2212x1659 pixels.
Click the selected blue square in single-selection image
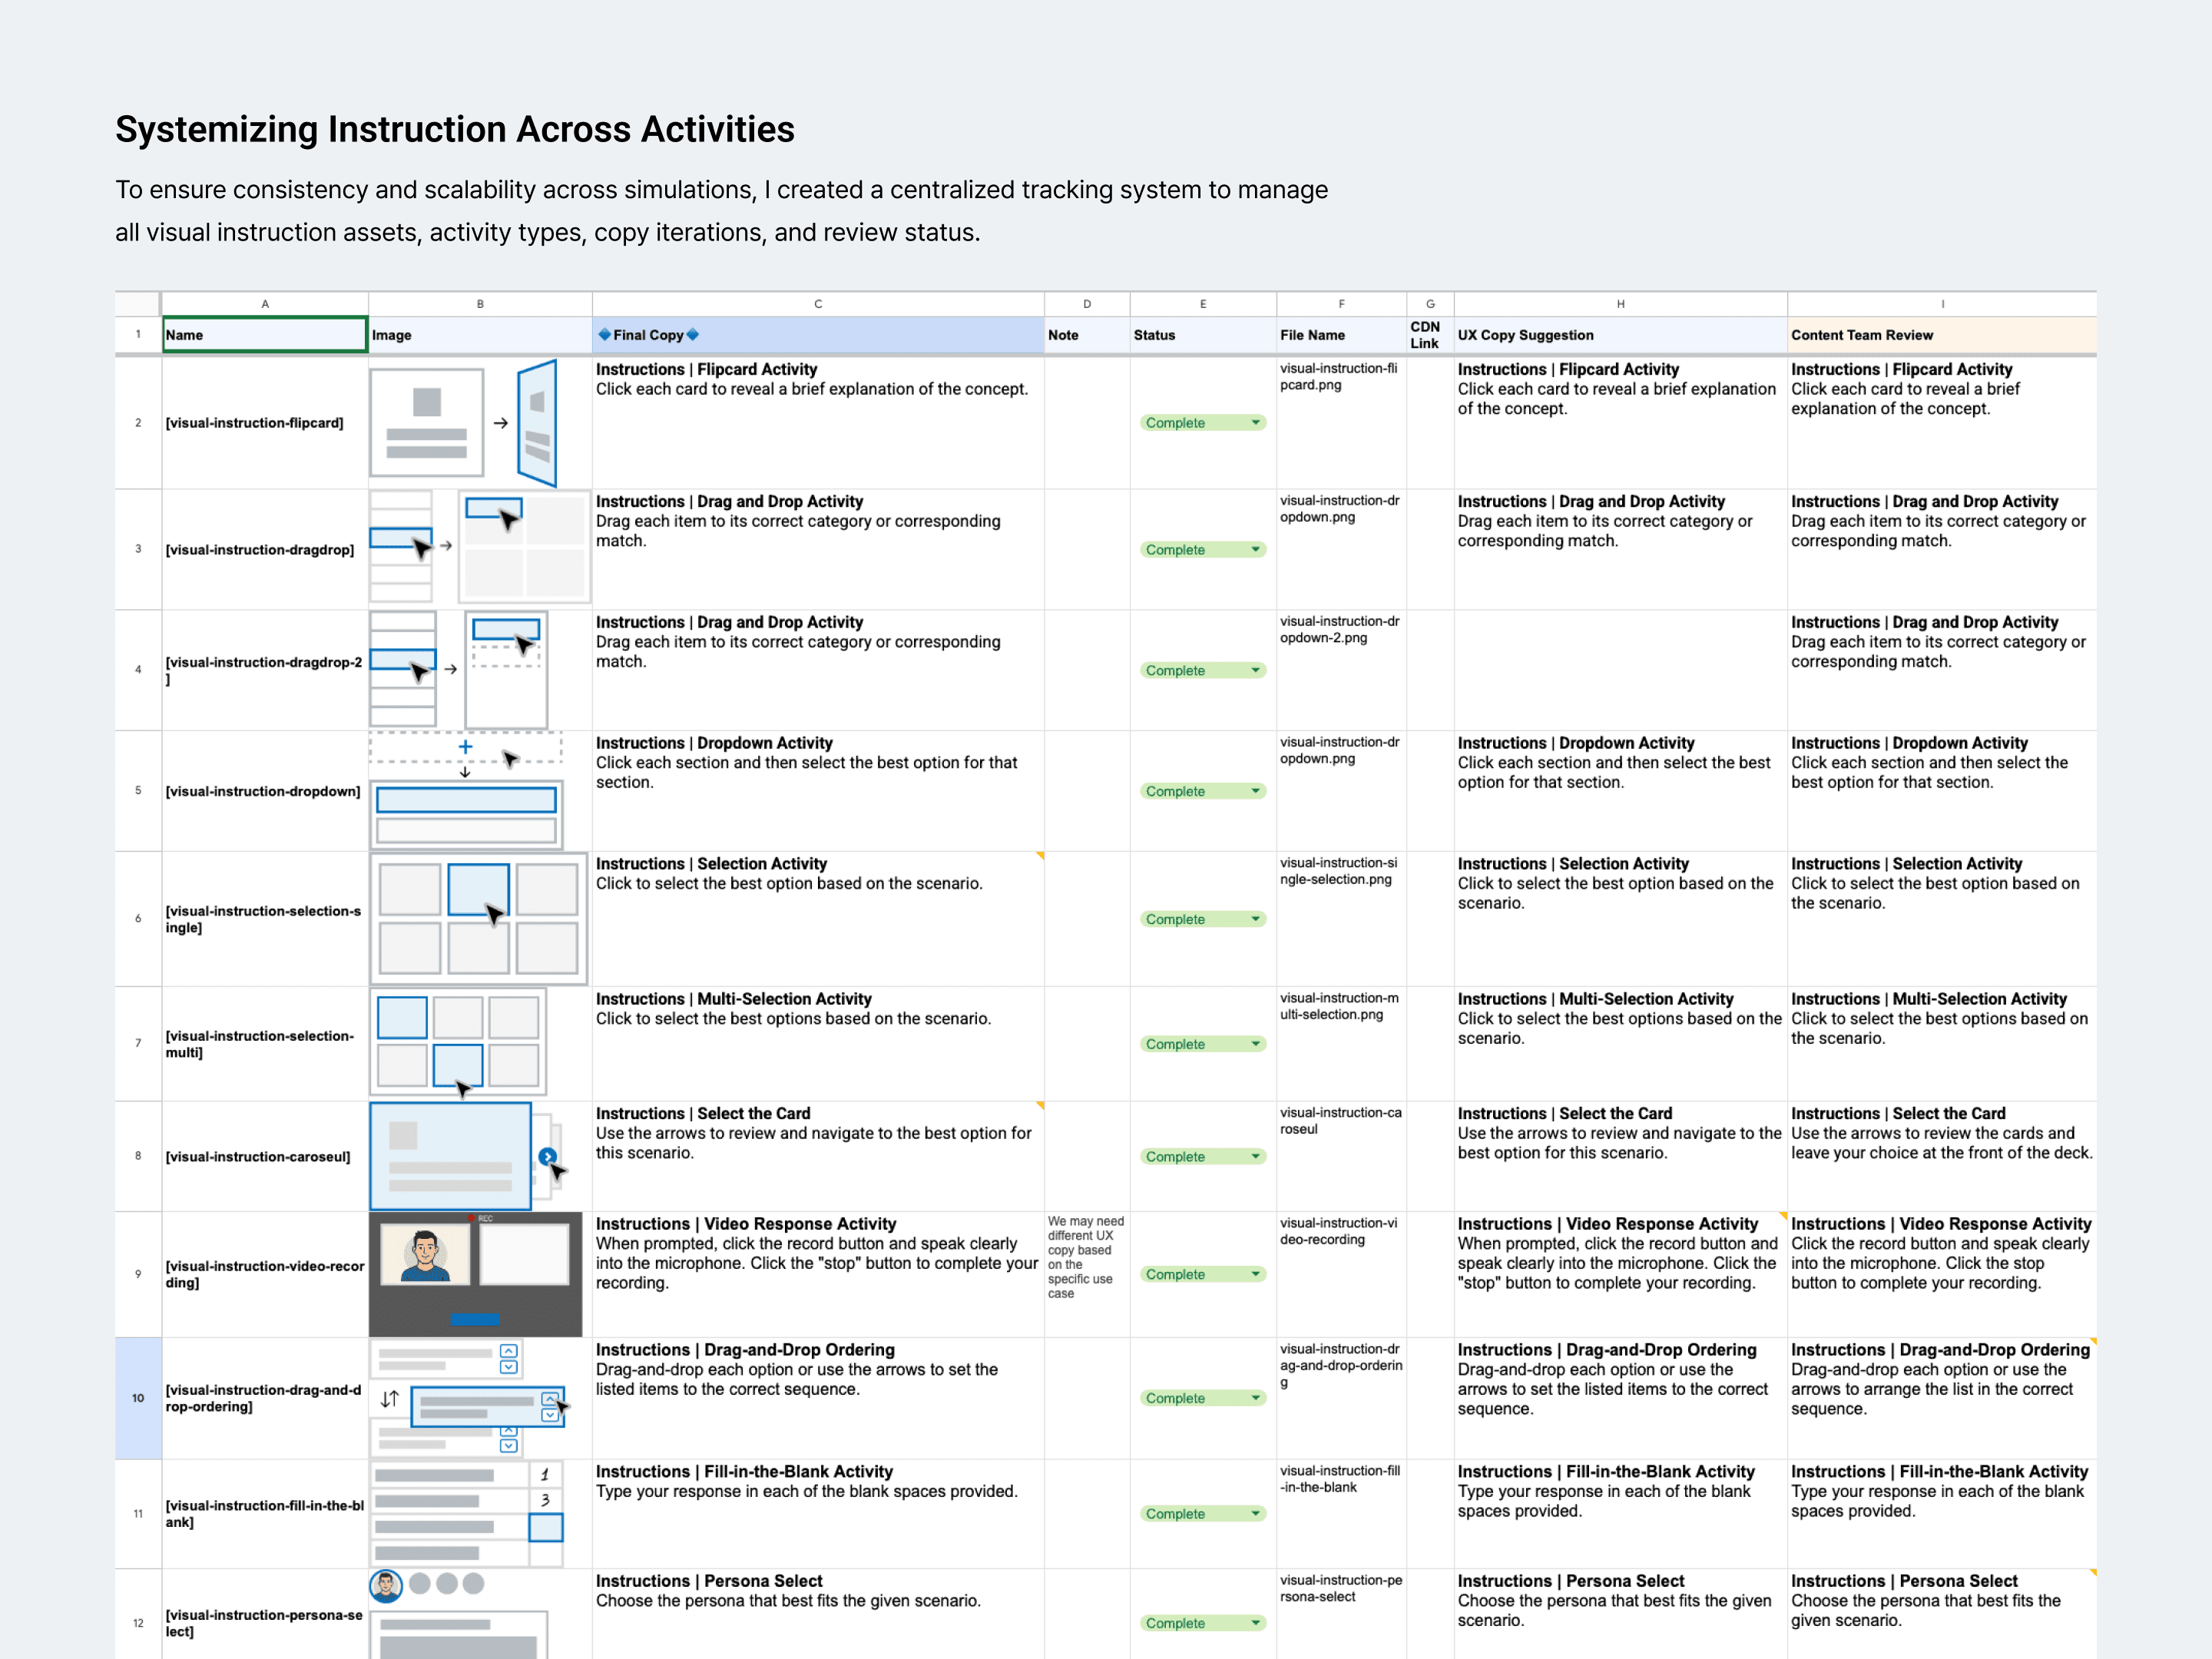pos(478,888)
